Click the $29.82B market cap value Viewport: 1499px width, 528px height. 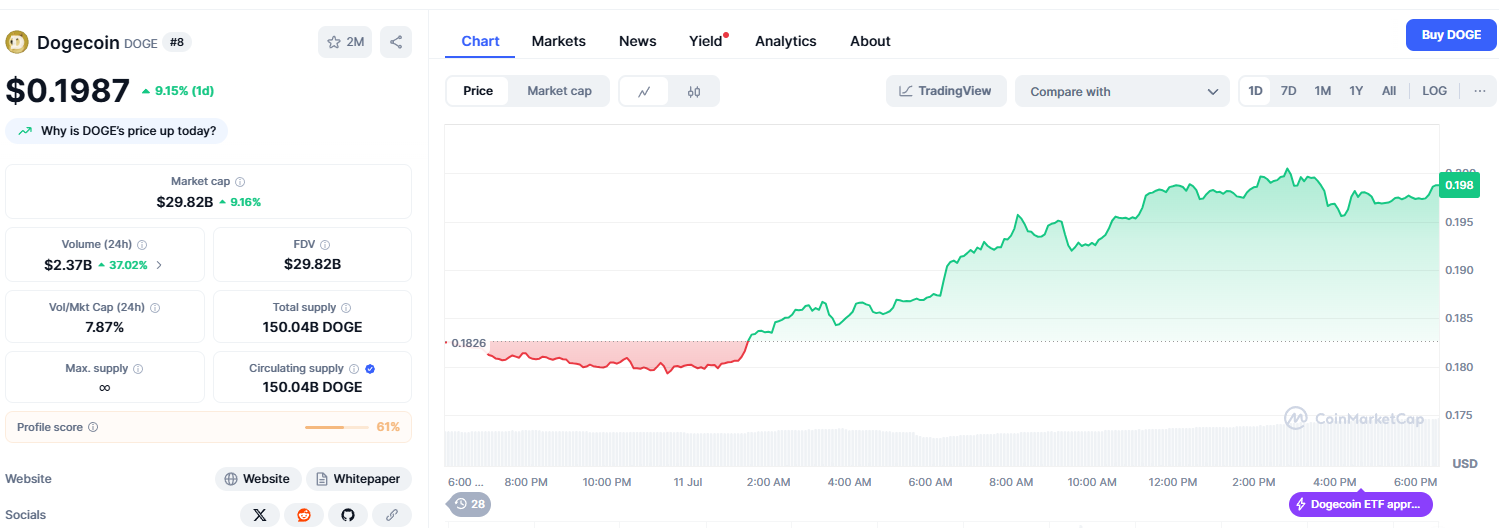coord(185,201)
